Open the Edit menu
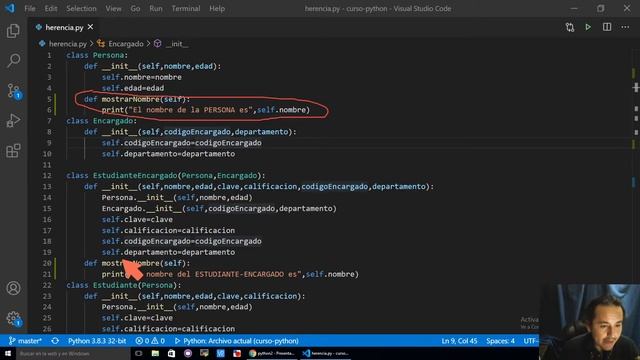The width and height of the screenshot is (640, 360). pyautogui.click(x=51, y=8)
